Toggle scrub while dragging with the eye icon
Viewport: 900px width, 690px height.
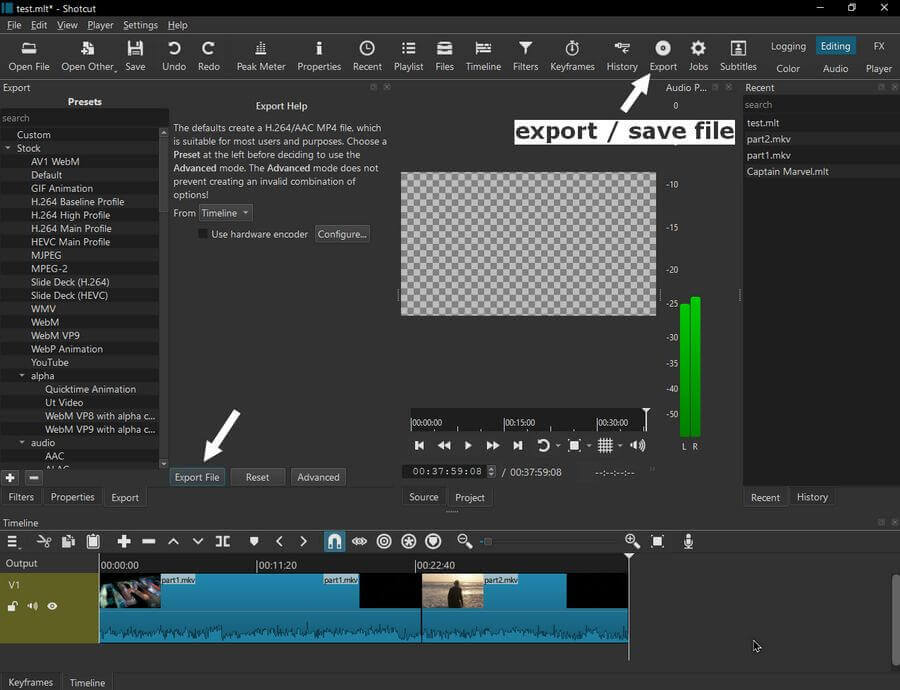point(359,541)
